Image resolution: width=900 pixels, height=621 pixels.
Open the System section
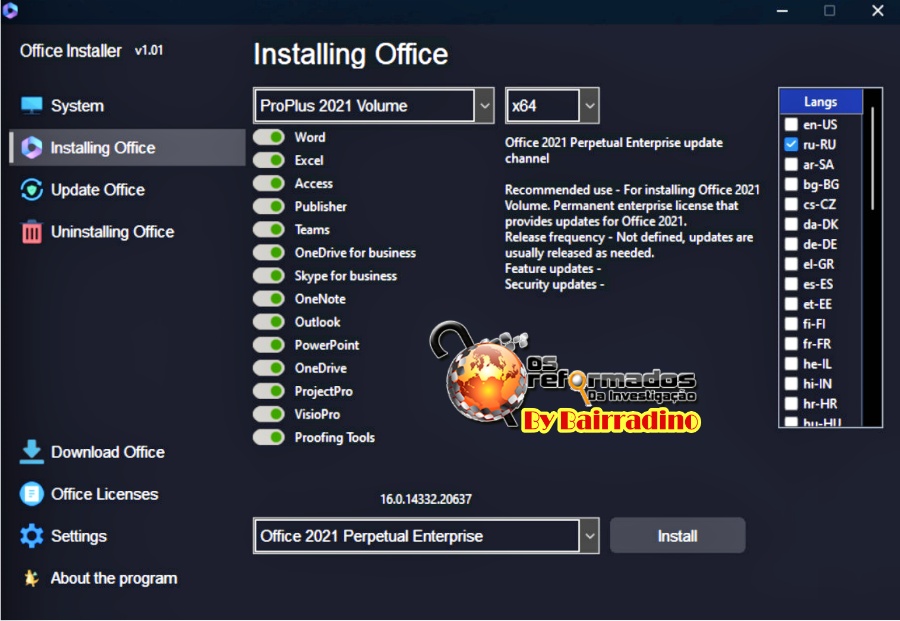click(x=126, y=106)
